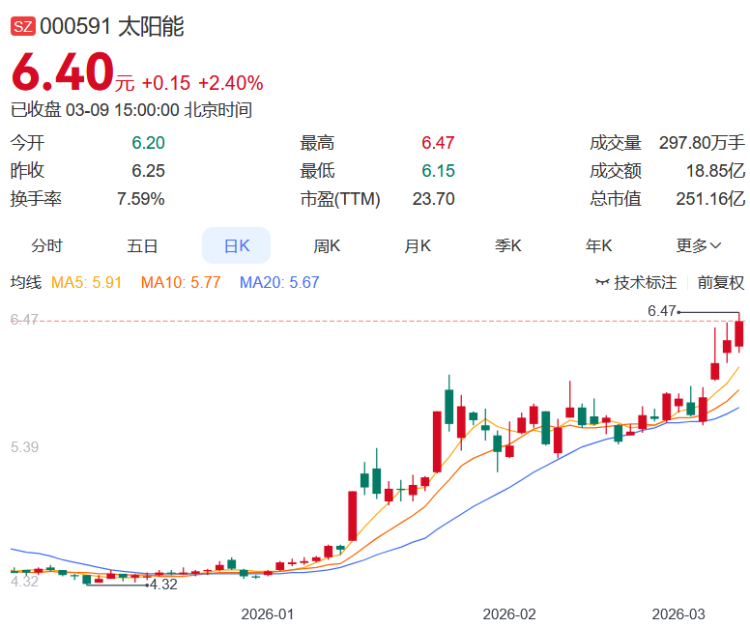Click the stock title 000591 太阳能
This screenshot has width=750, height=627.
(x=112, y=26)
